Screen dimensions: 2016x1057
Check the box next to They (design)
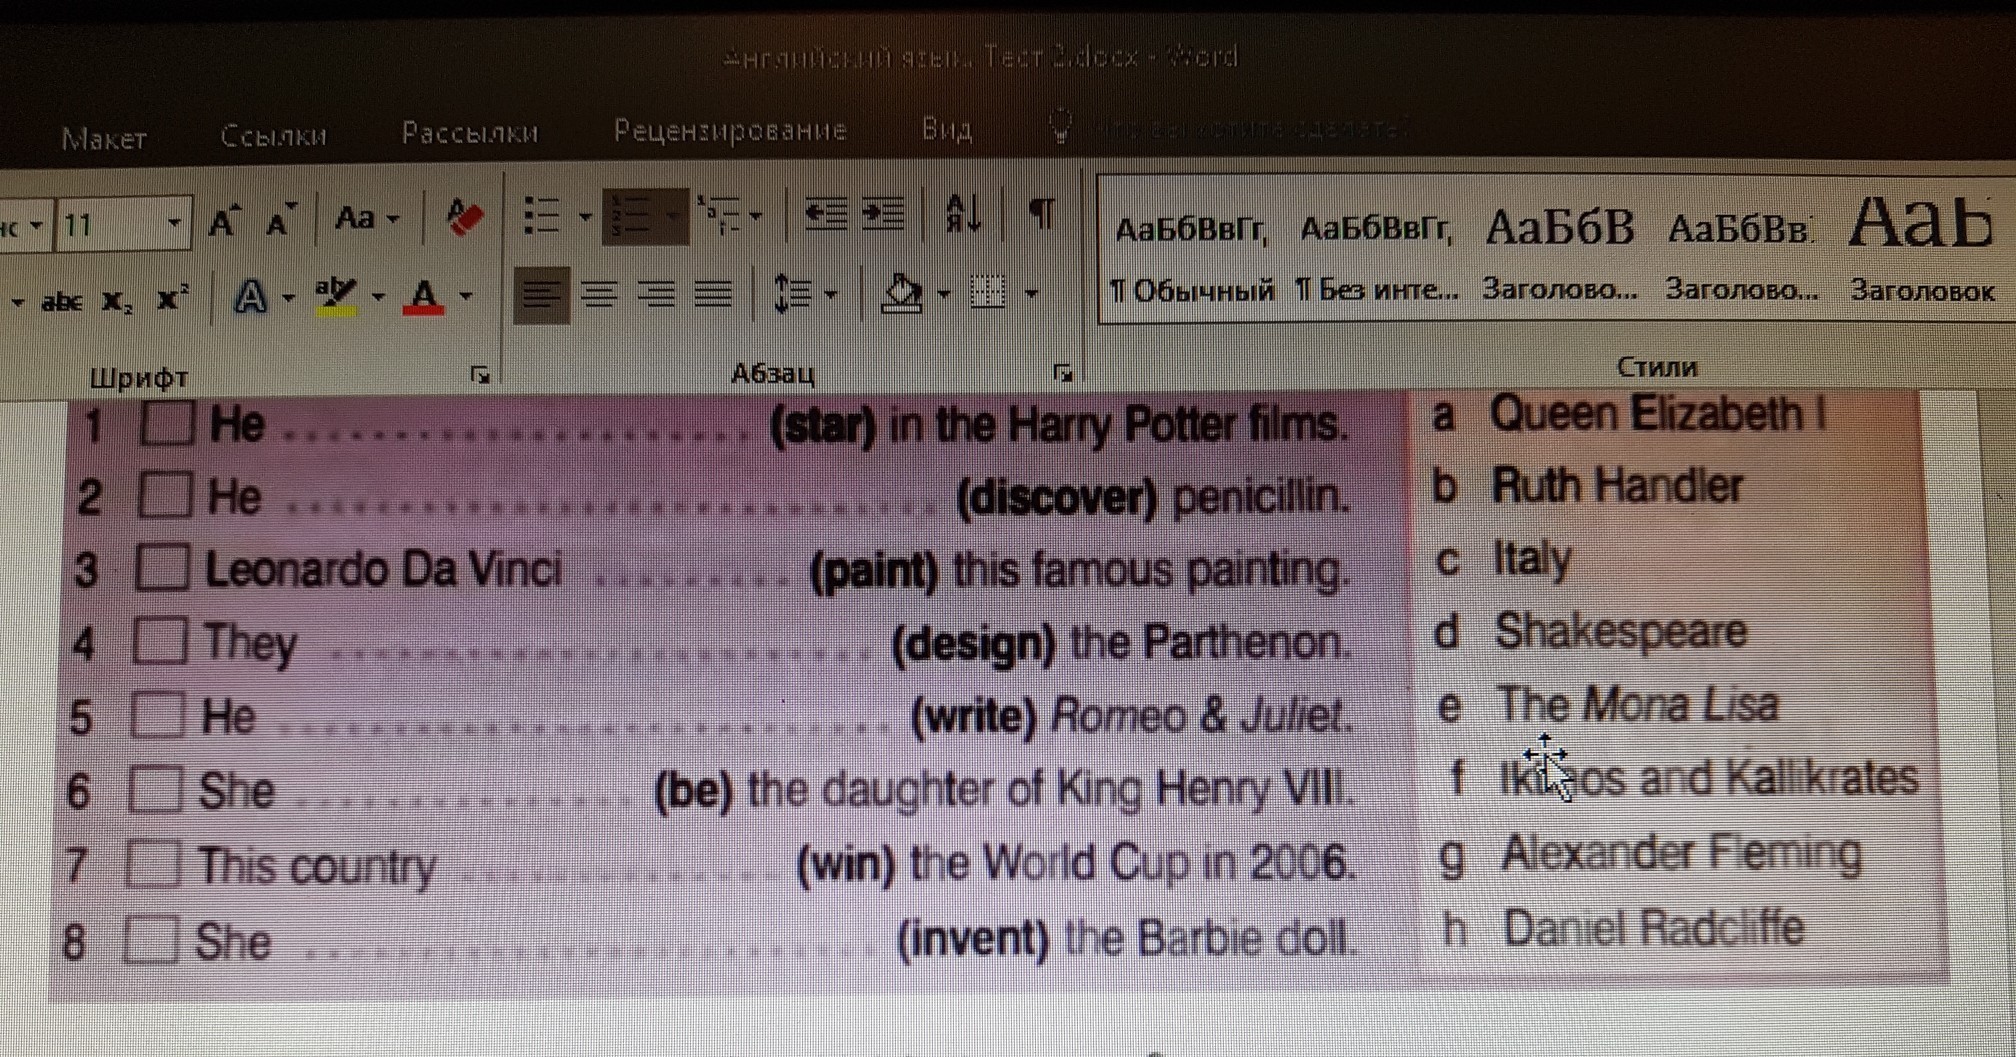coord(160,642)
